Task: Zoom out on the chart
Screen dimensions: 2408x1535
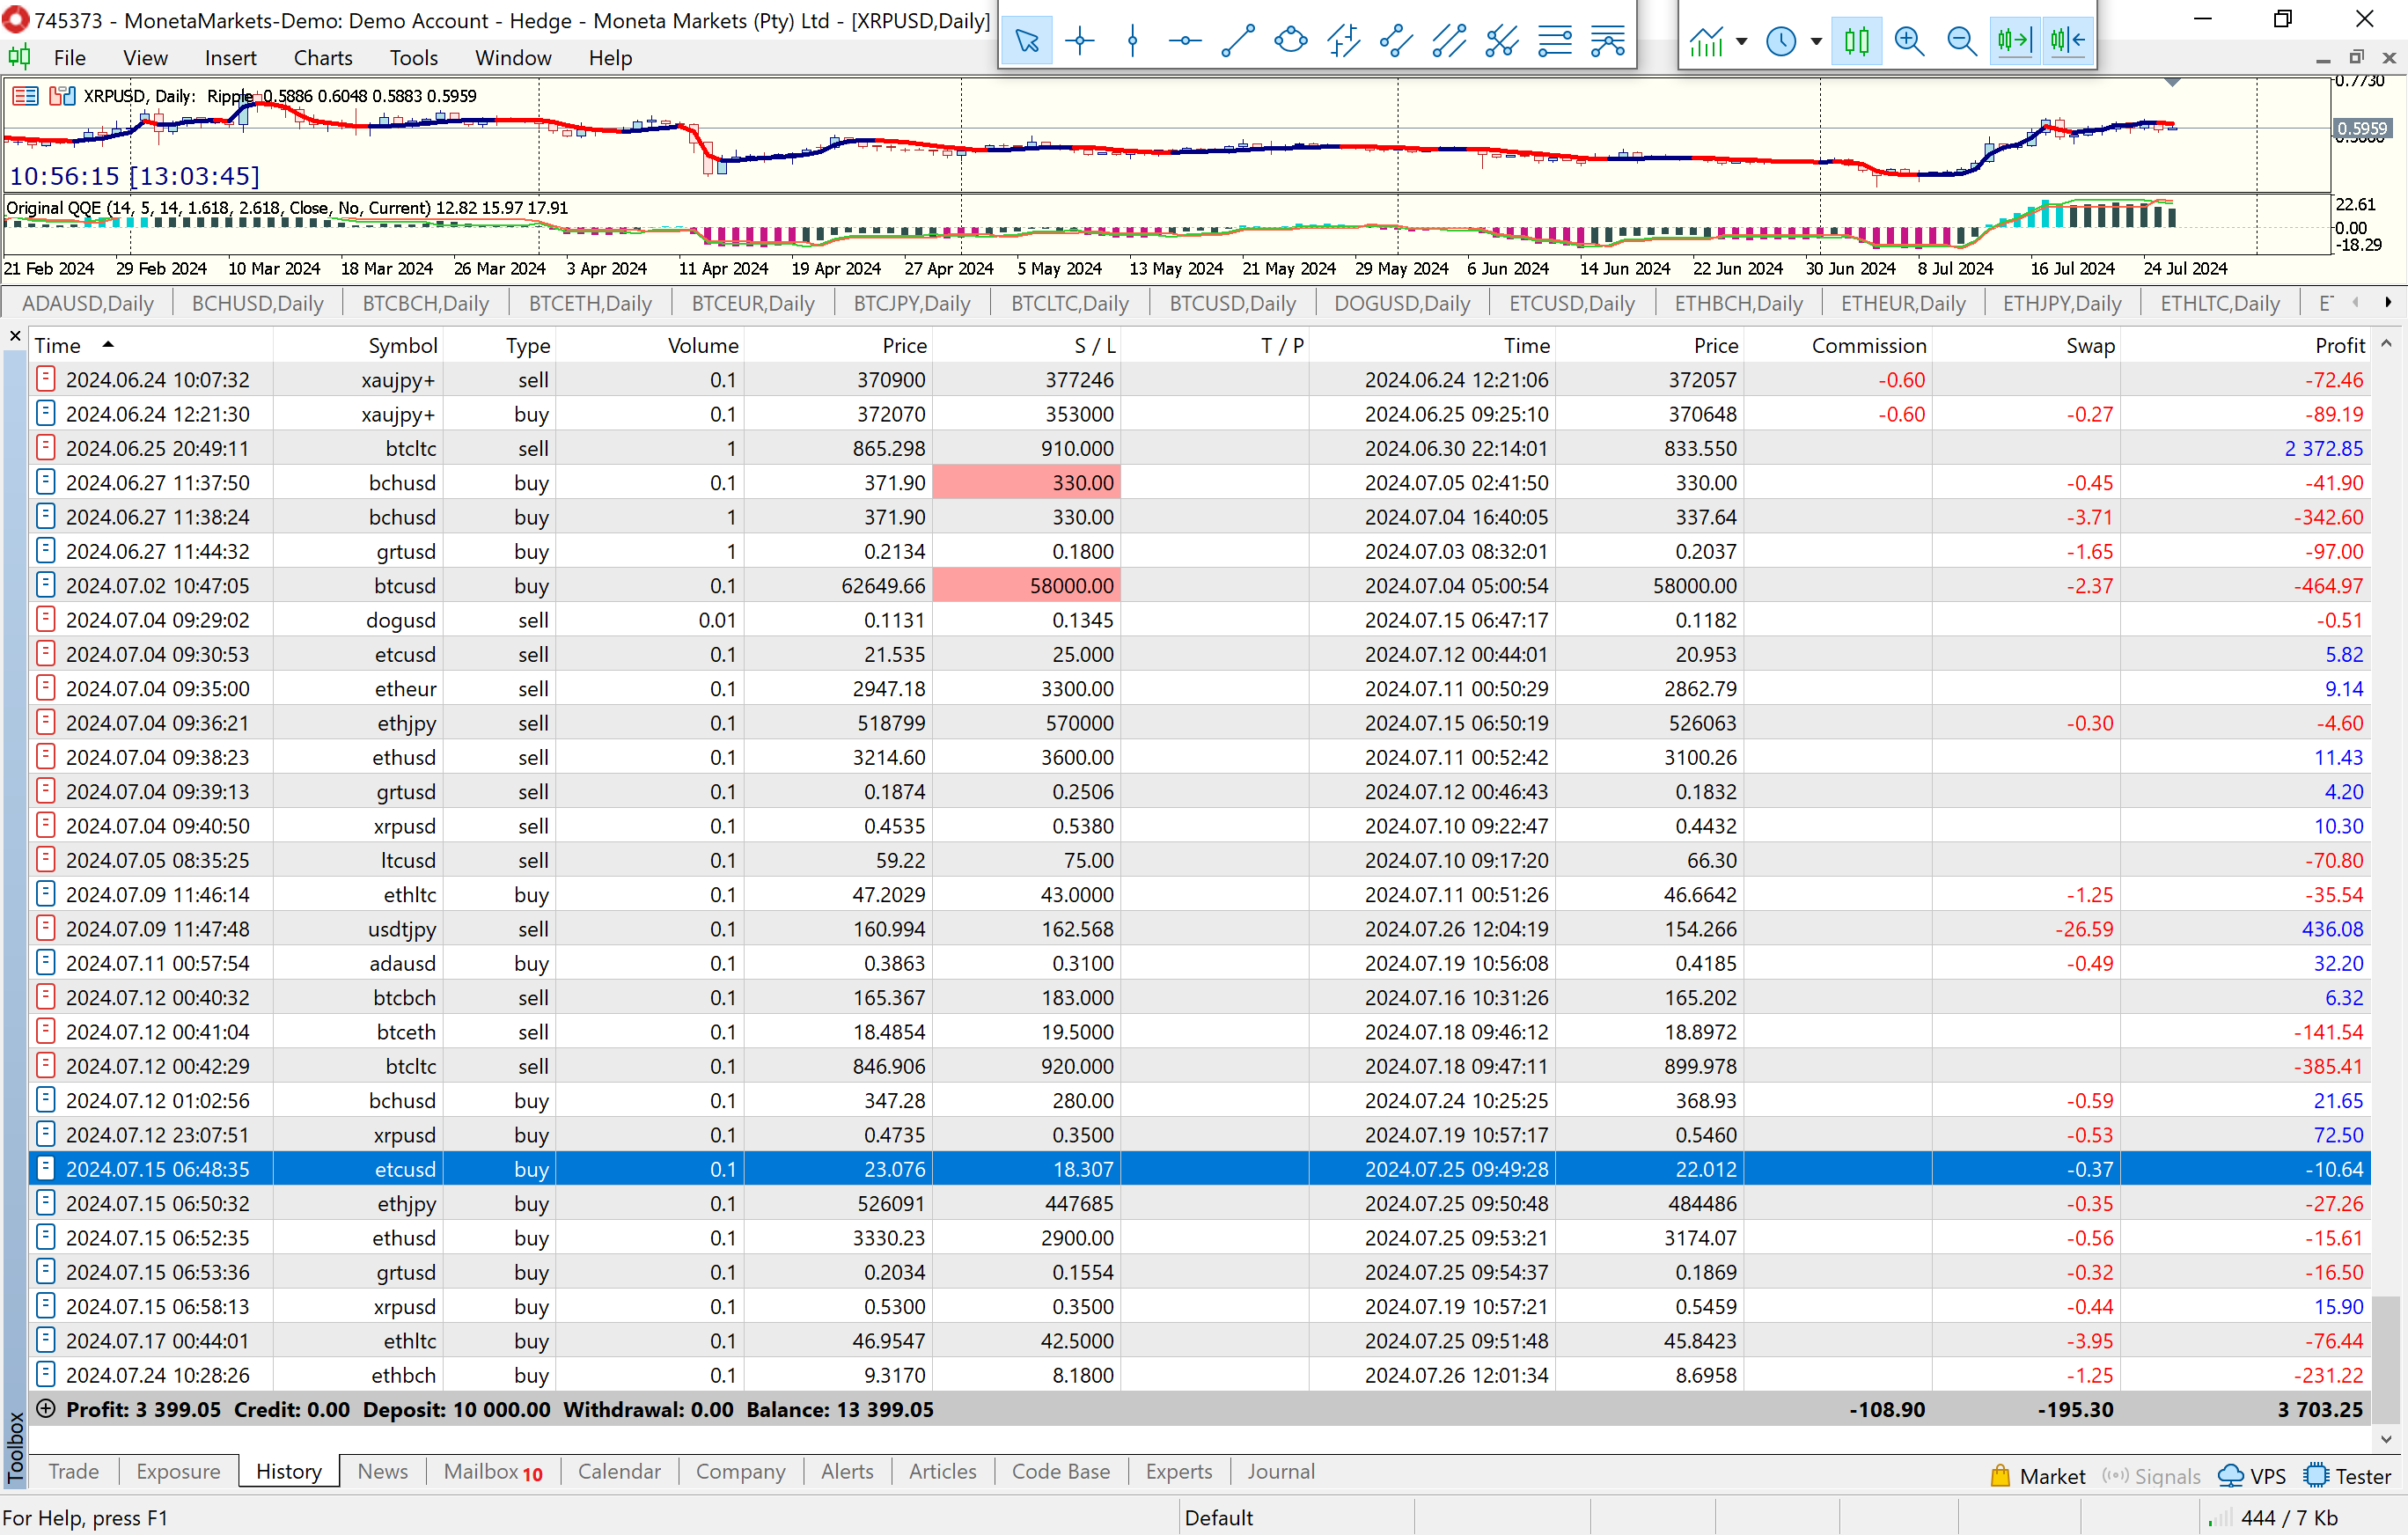Action: point(1961,41)
